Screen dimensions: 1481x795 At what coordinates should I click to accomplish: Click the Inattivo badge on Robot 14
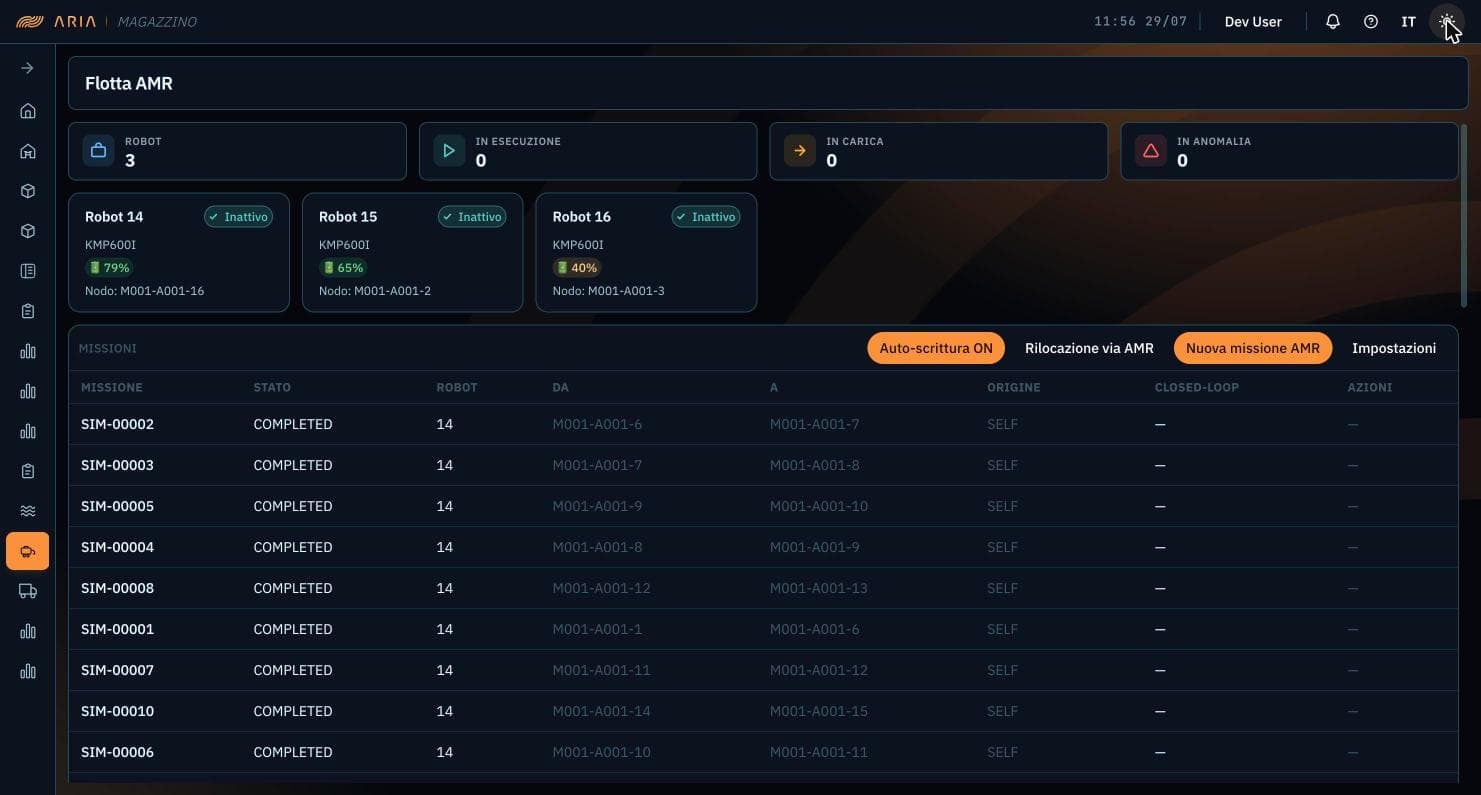pyautogui.click(x=239, y=217)
